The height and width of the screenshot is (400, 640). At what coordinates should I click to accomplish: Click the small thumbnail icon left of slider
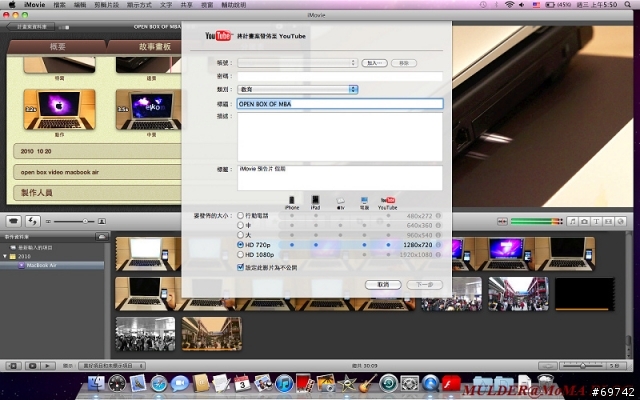tap(48, 221)
